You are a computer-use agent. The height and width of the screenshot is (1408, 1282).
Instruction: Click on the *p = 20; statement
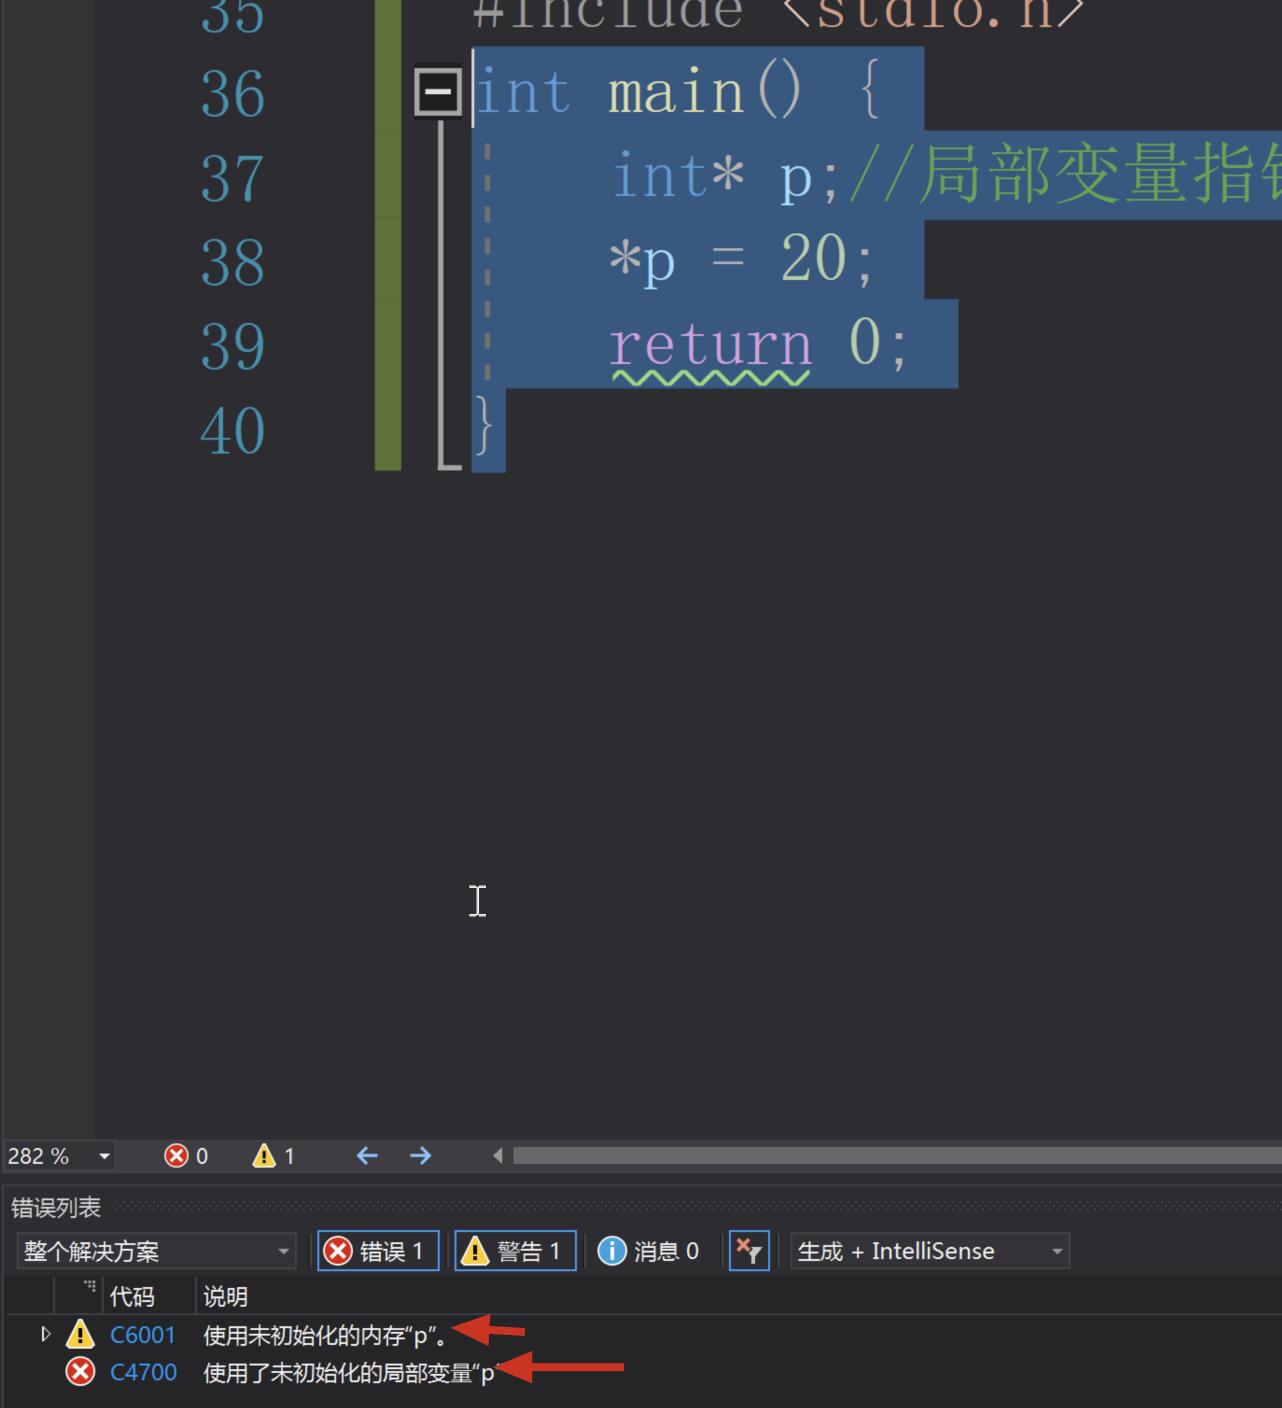741,260
